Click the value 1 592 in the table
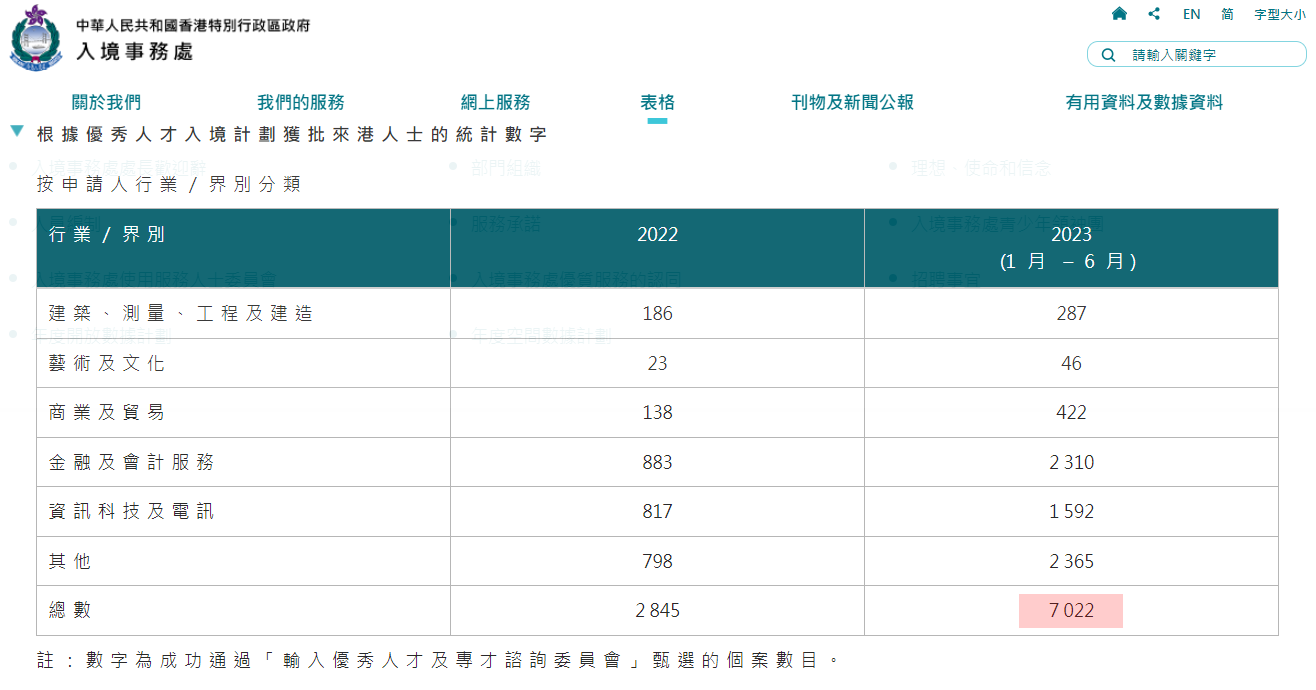1316x690 pixels. [1071, 511]
